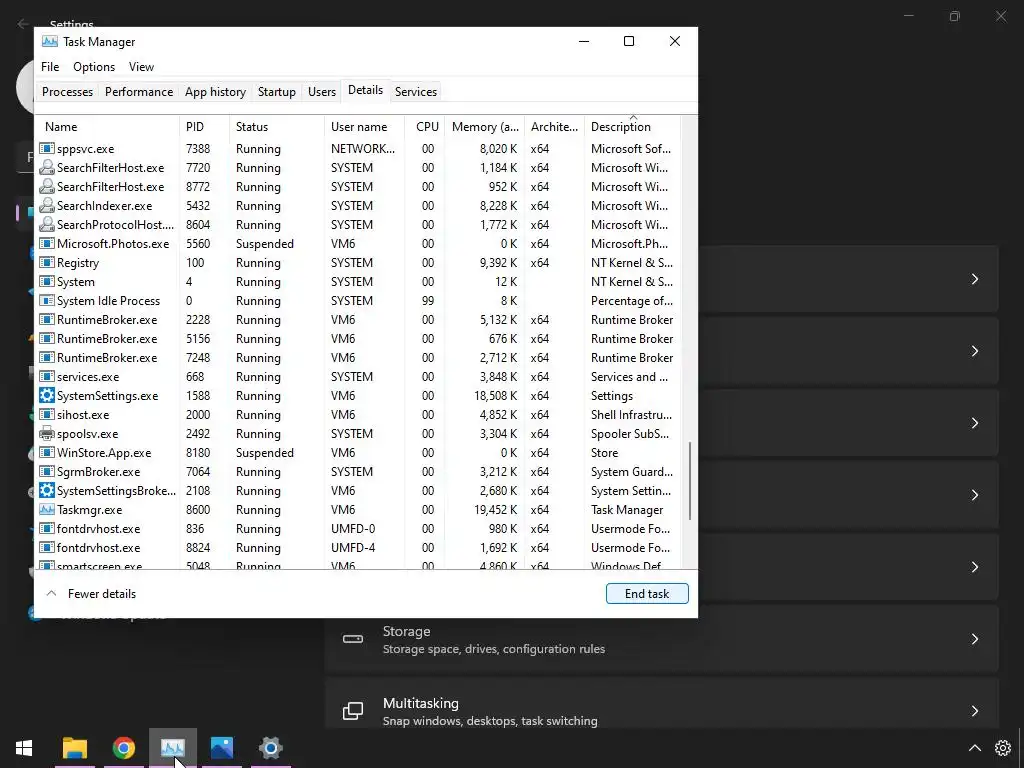The height and width of the screenshot is (768, 1024).
Task: Click the Suspended status of WinStore.App.exe
Action: coord(264,453)
